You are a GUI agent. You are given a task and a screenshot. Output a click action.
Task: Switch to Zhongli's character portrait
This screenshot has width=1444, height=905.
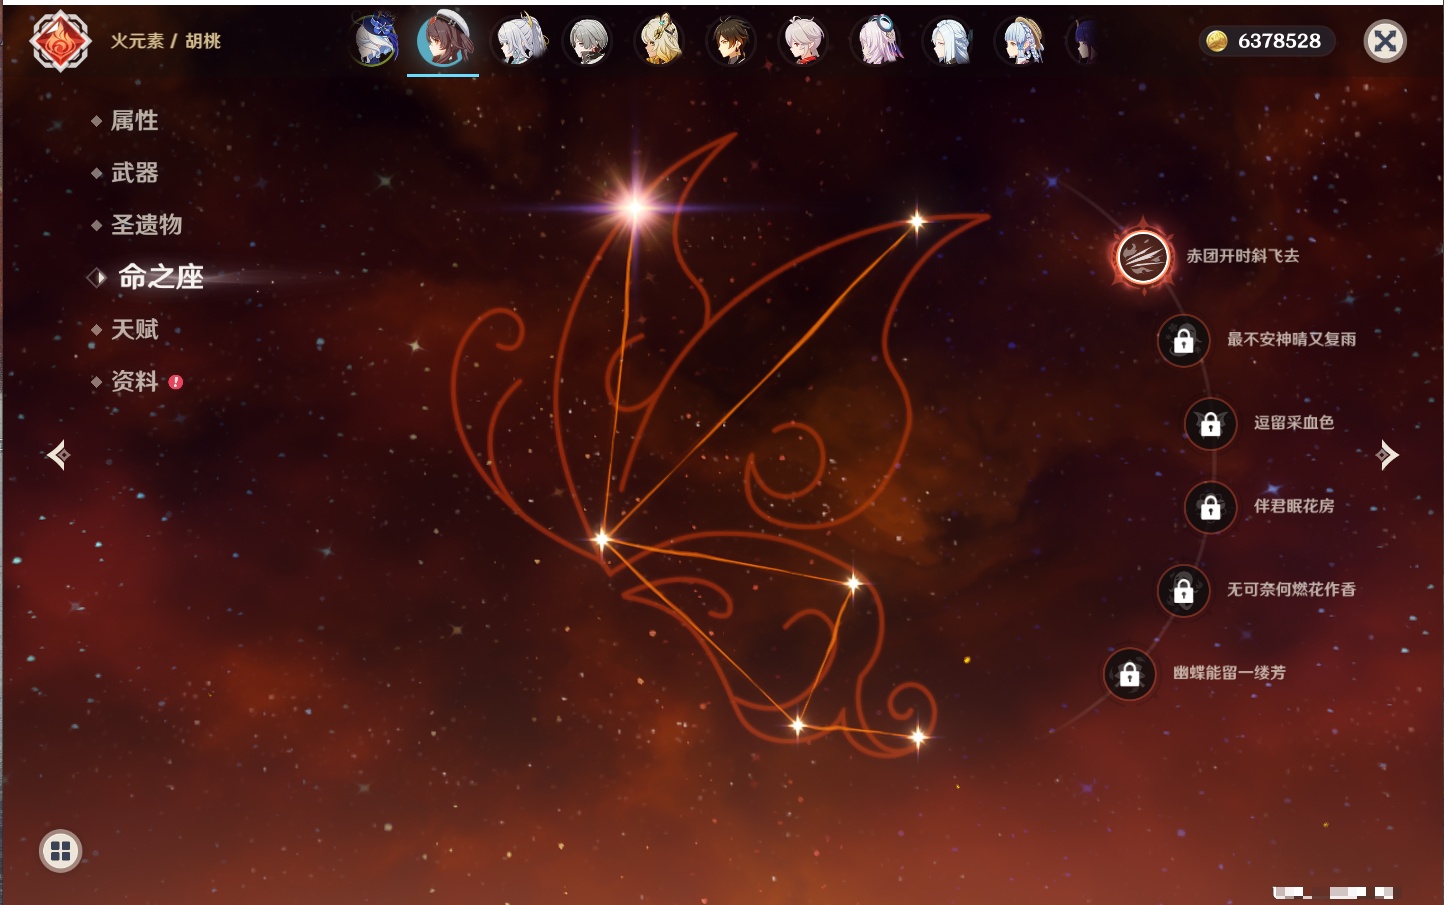(730, 42)
